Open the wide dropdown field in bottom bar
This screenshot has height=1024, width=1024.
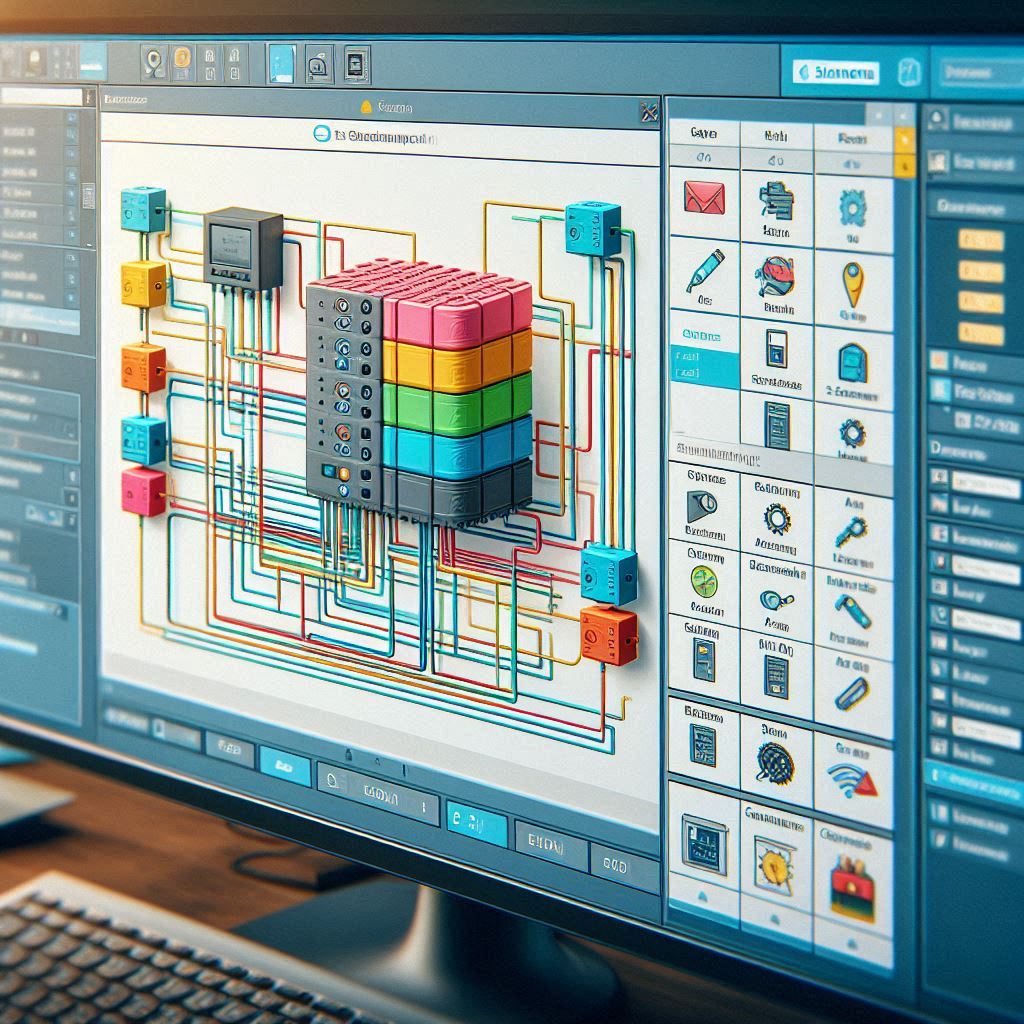pos(378,794)
